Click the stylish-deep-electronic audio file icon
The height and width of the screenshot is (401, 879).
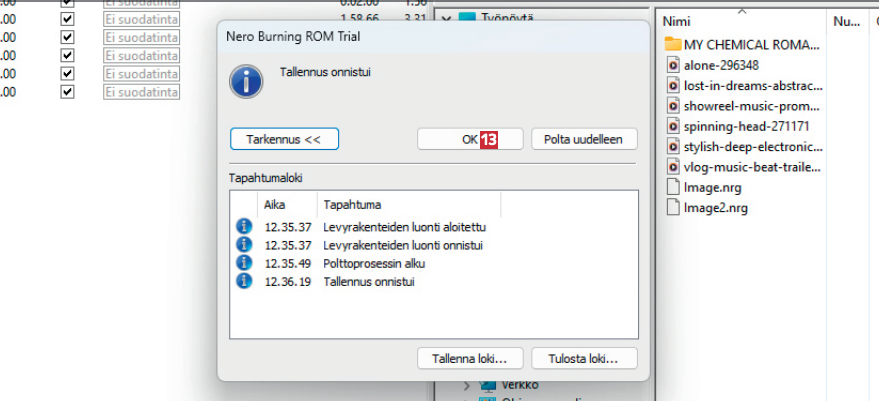click(674, 147)
